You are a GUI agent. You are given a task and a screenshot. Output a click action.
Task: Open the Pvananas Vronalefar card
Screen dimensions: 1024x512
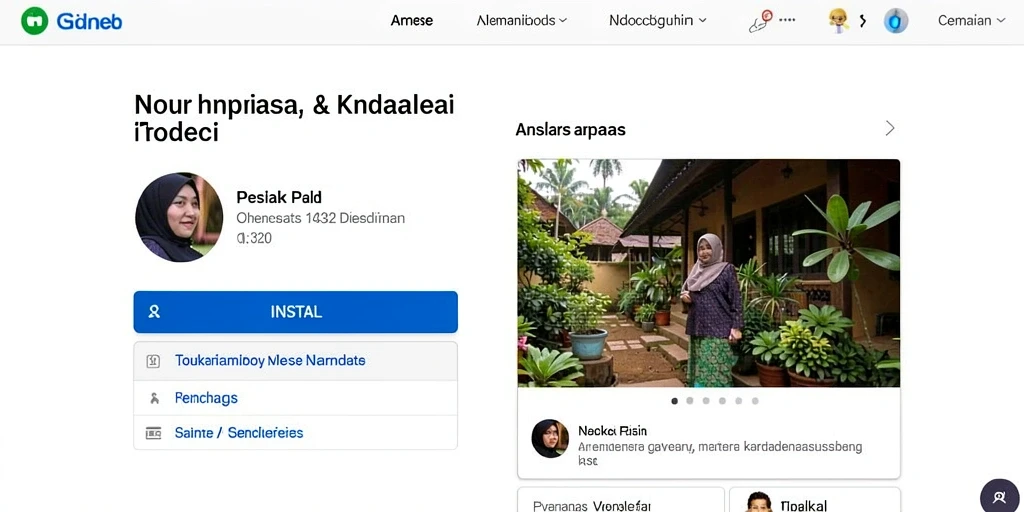click(x=621, y=500)
